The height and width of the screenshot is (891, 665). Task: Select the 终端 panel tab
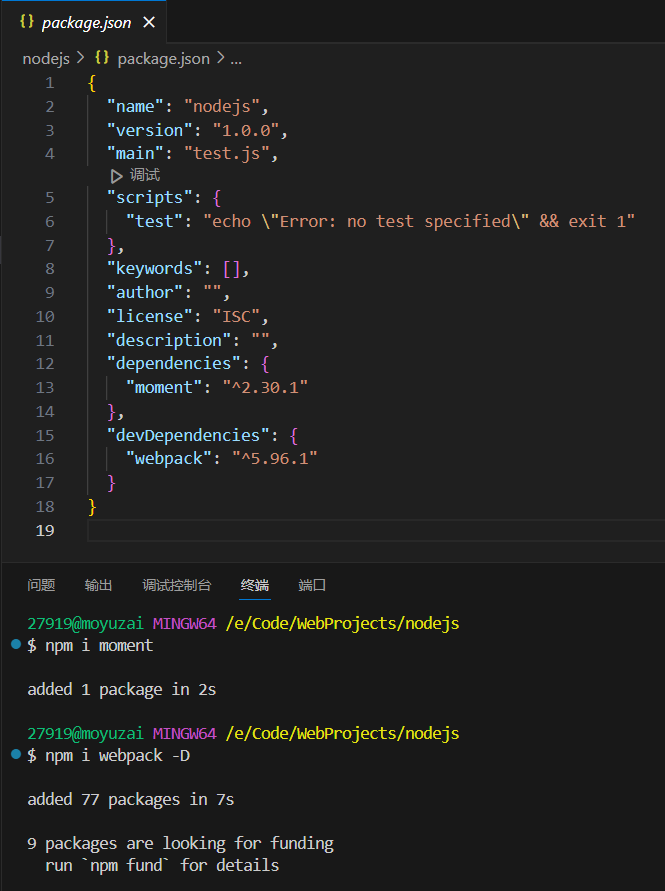(x=255, y=585)
